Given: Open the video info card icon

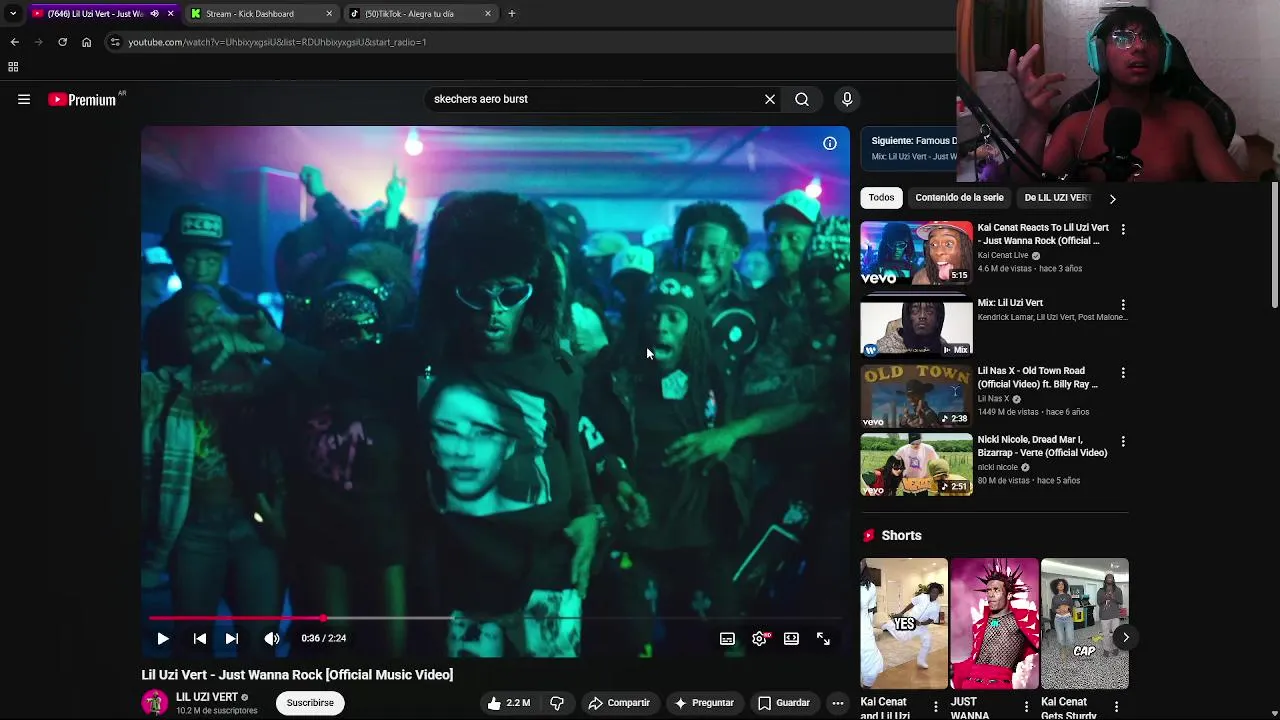Looking at the screenshot, I should point(830,143).
